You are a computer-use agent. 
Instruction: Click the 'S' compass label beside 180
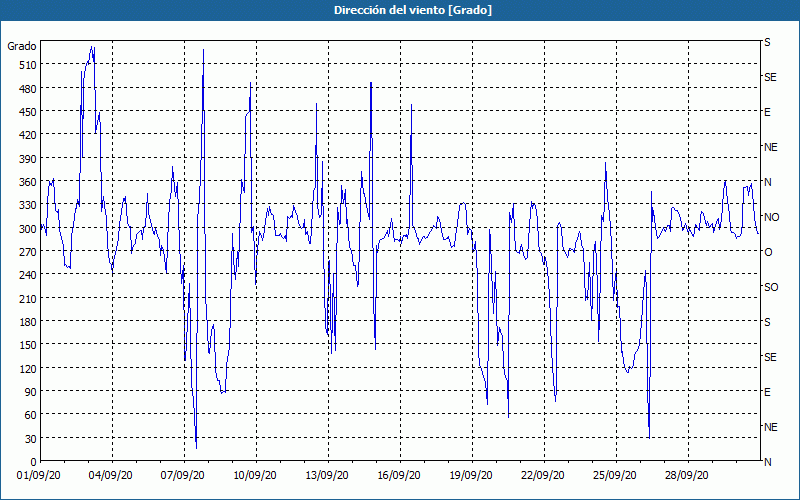(x=767, y=322)
